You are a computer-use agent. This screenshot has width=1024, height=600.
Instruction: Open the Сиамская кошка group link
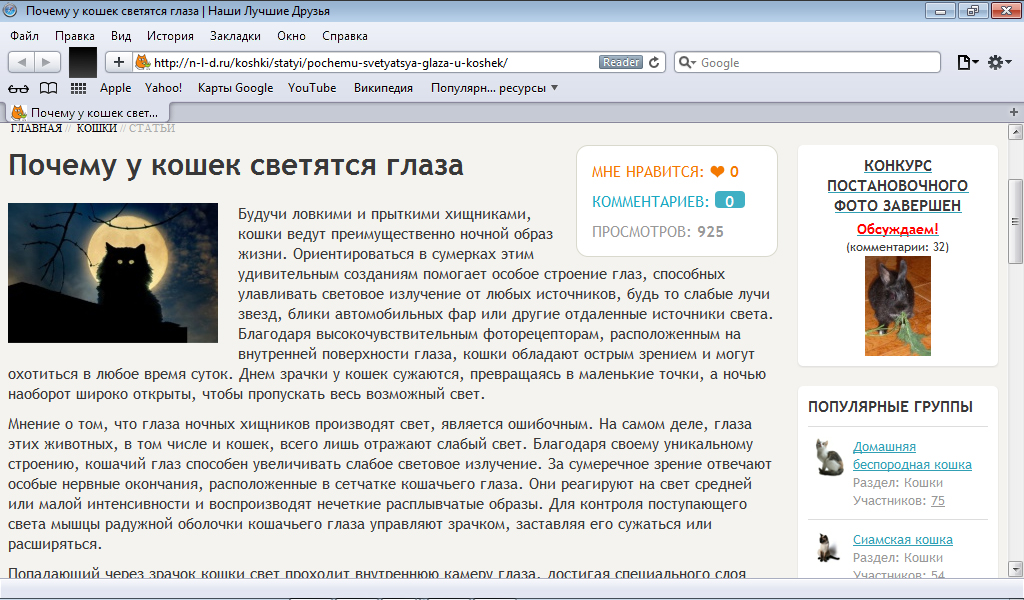(x=903, y=540)
